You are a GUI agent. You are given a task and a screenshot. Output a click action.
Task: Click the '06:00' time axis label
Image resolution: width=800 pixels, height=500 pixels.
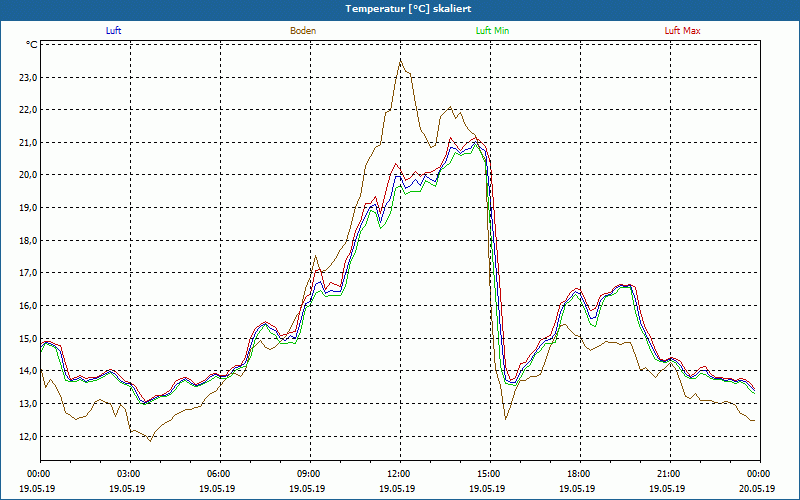220,474
